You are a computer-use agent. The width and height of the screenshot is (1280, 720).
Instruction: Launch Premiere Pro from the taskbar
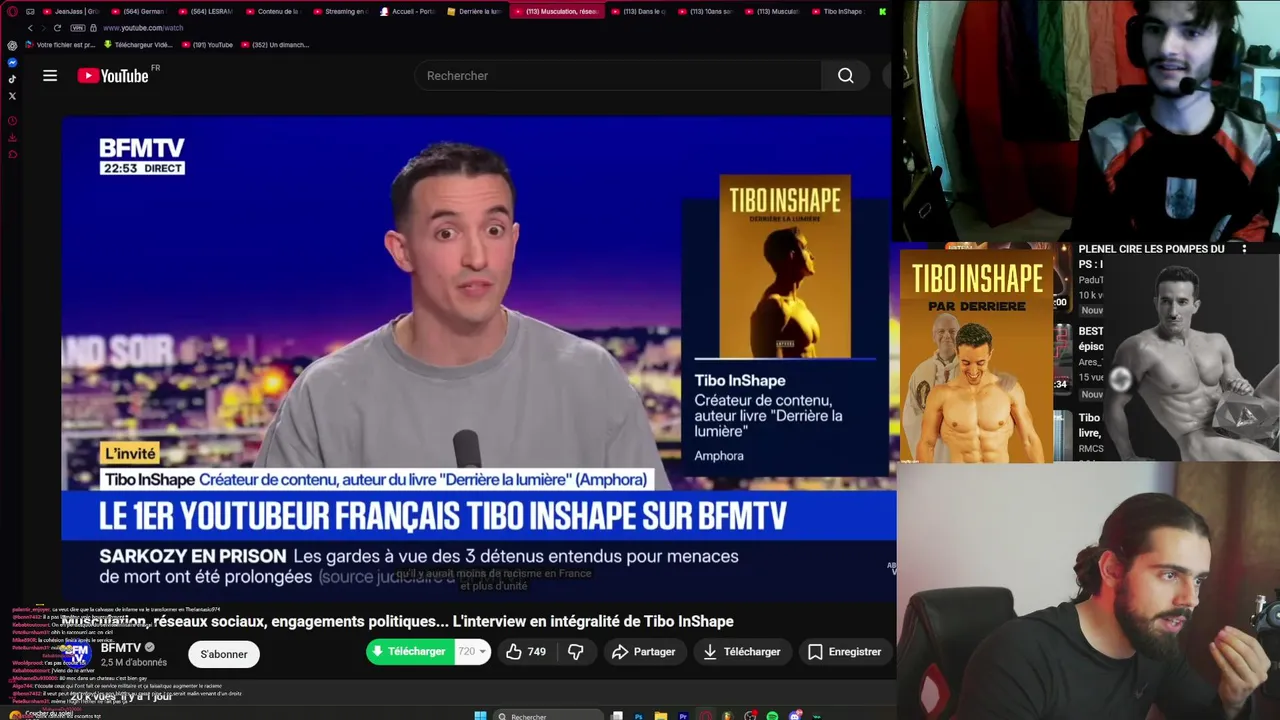coord(683,716)
